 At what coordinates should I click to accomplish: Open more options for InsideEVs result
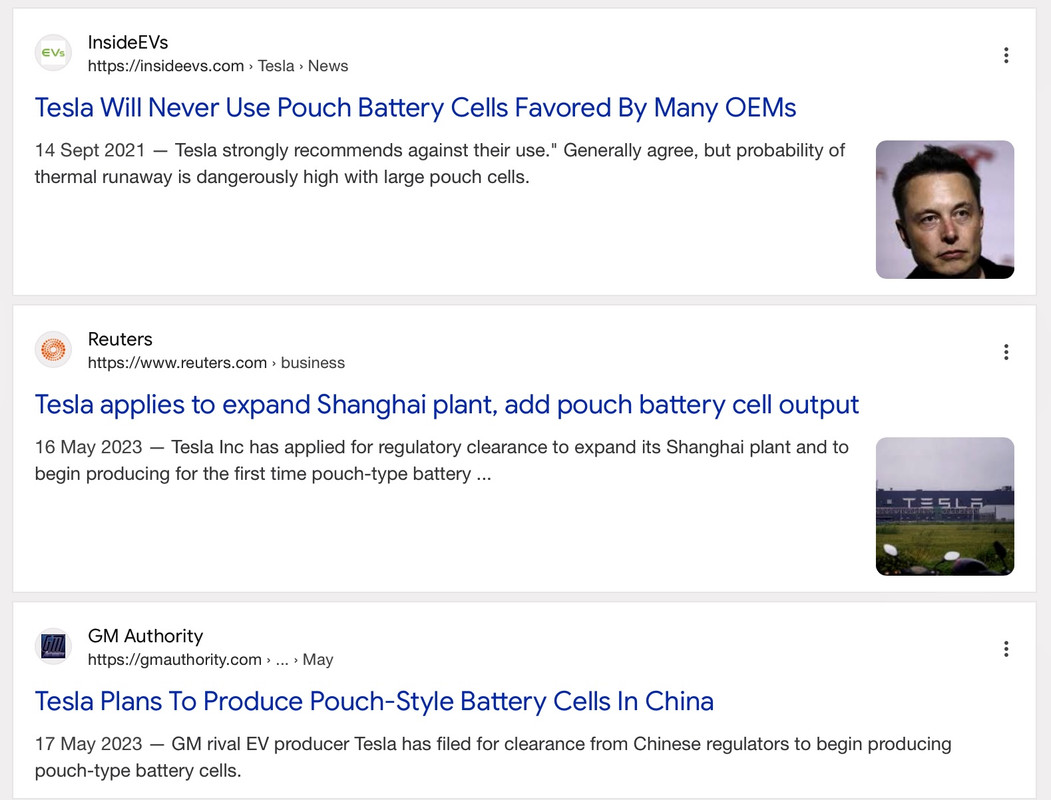(x=1005, y=55)
